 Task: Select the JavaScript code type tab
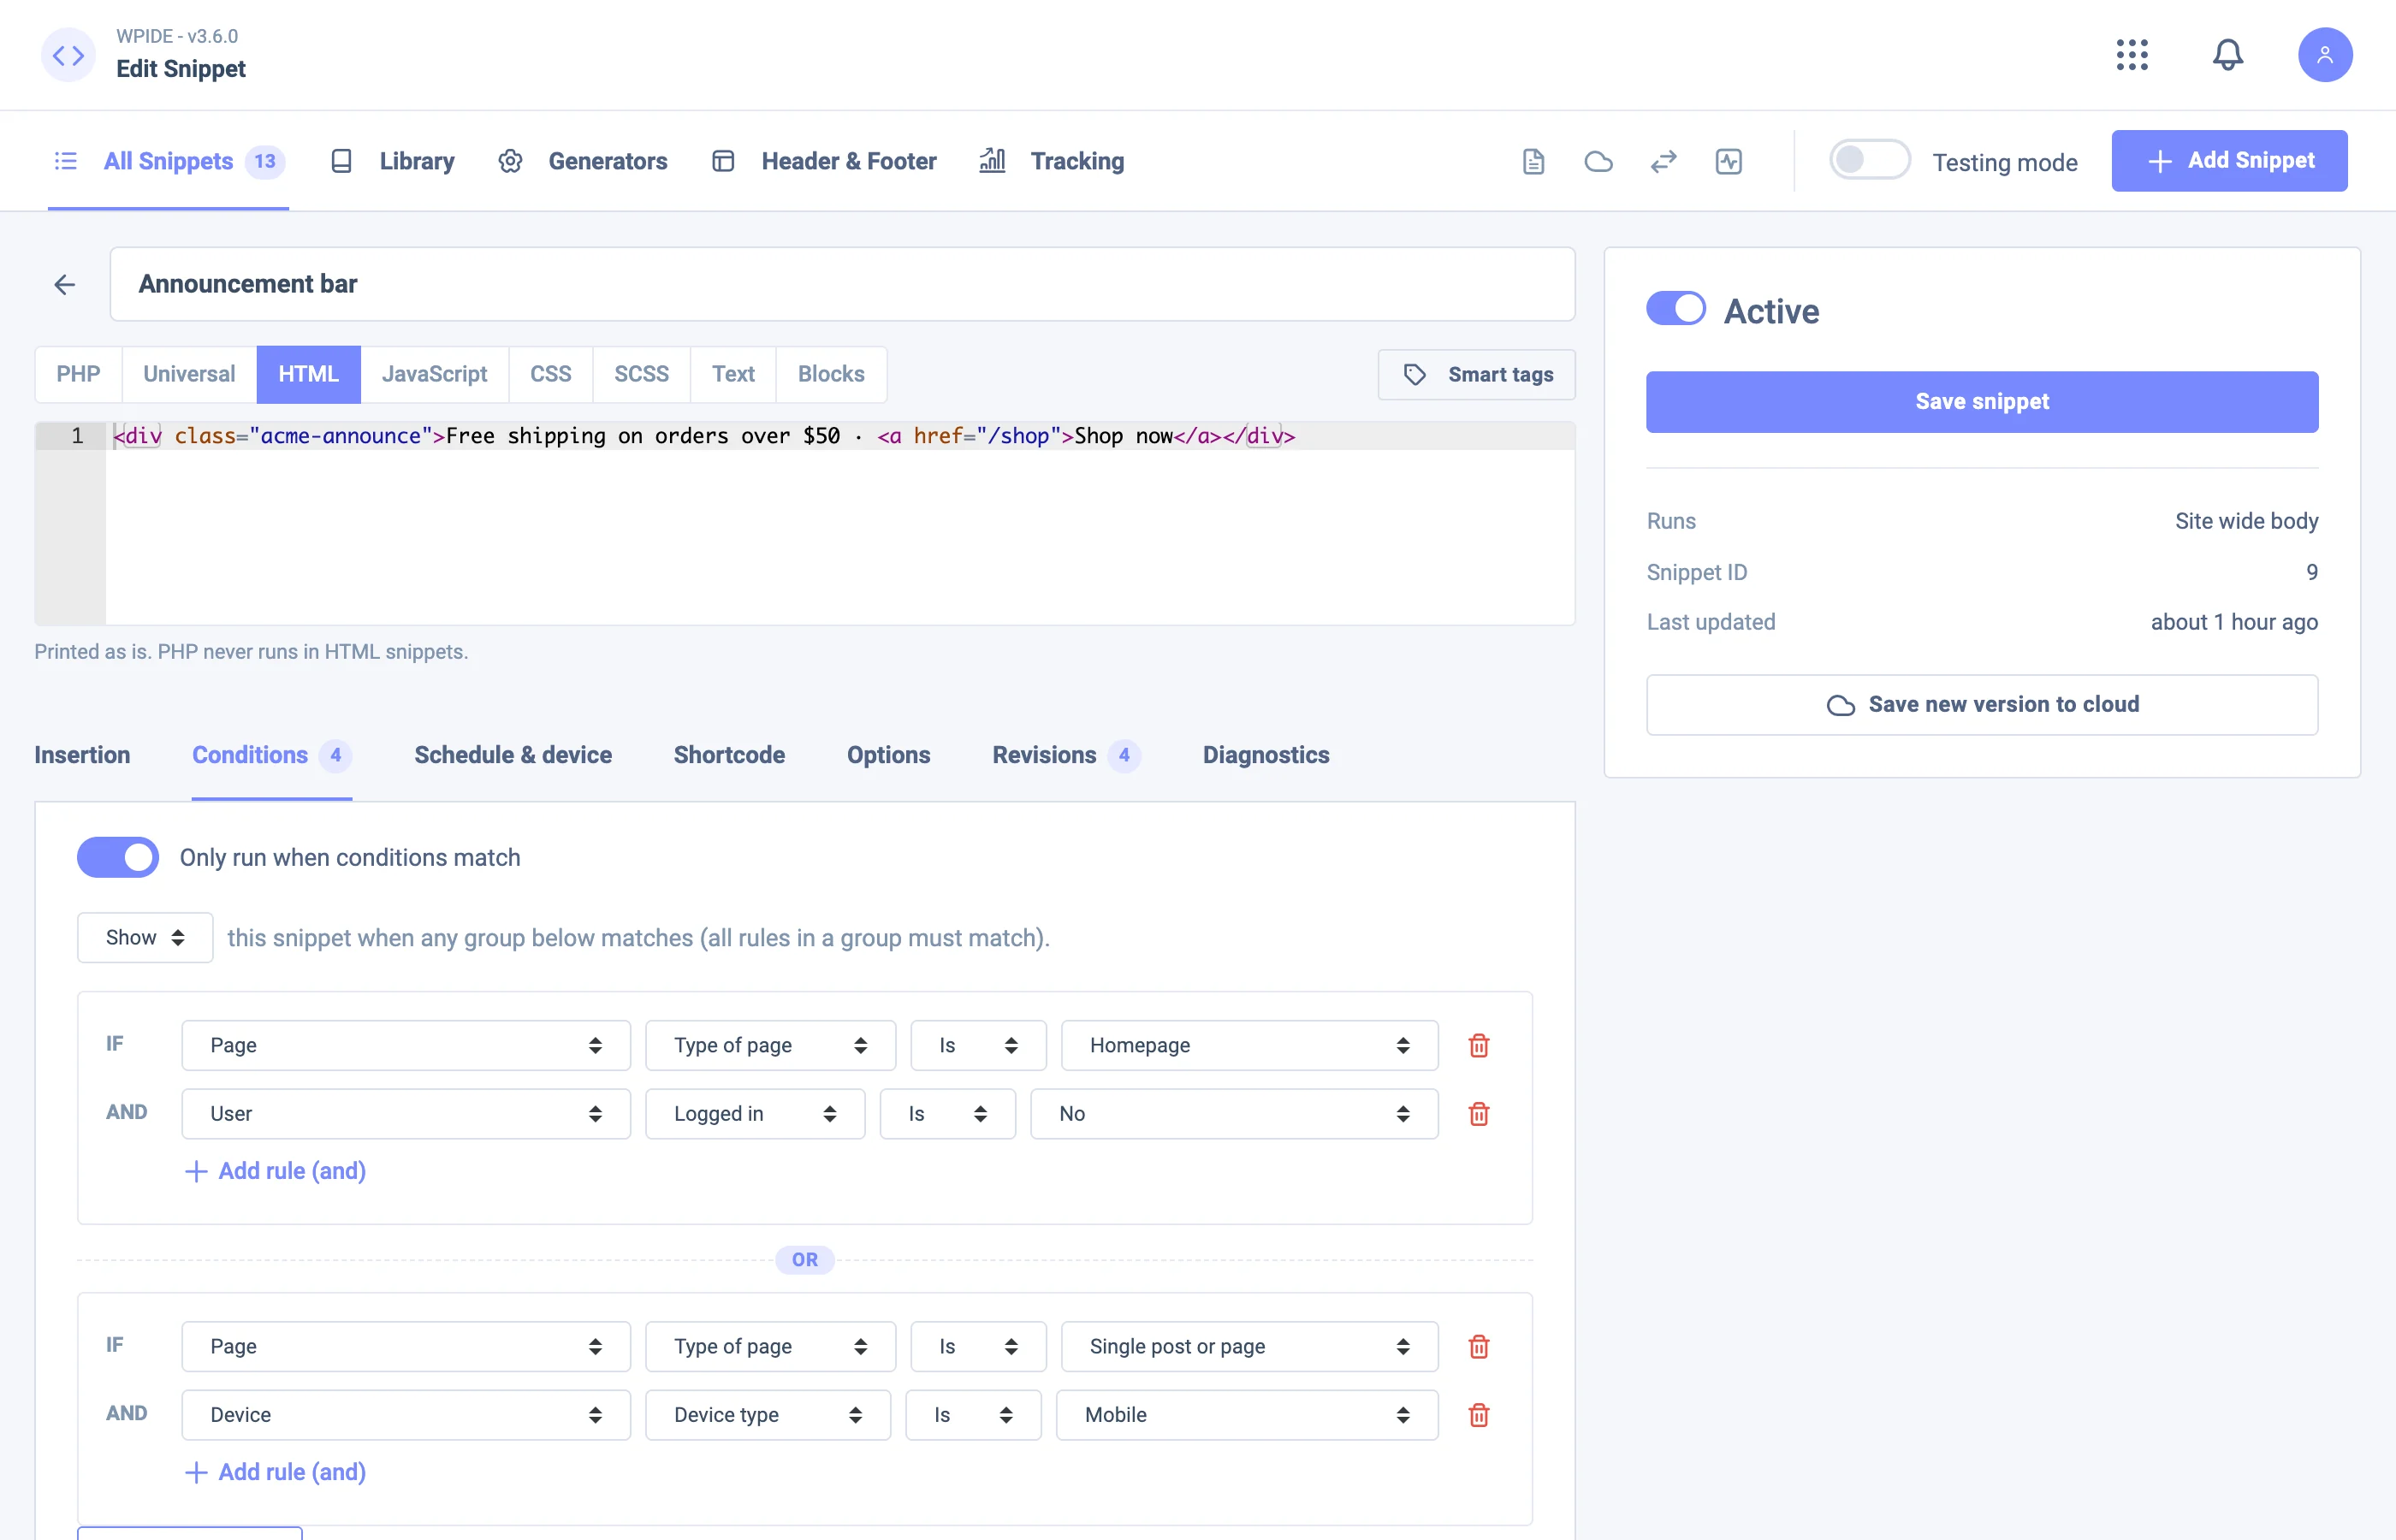434,374
